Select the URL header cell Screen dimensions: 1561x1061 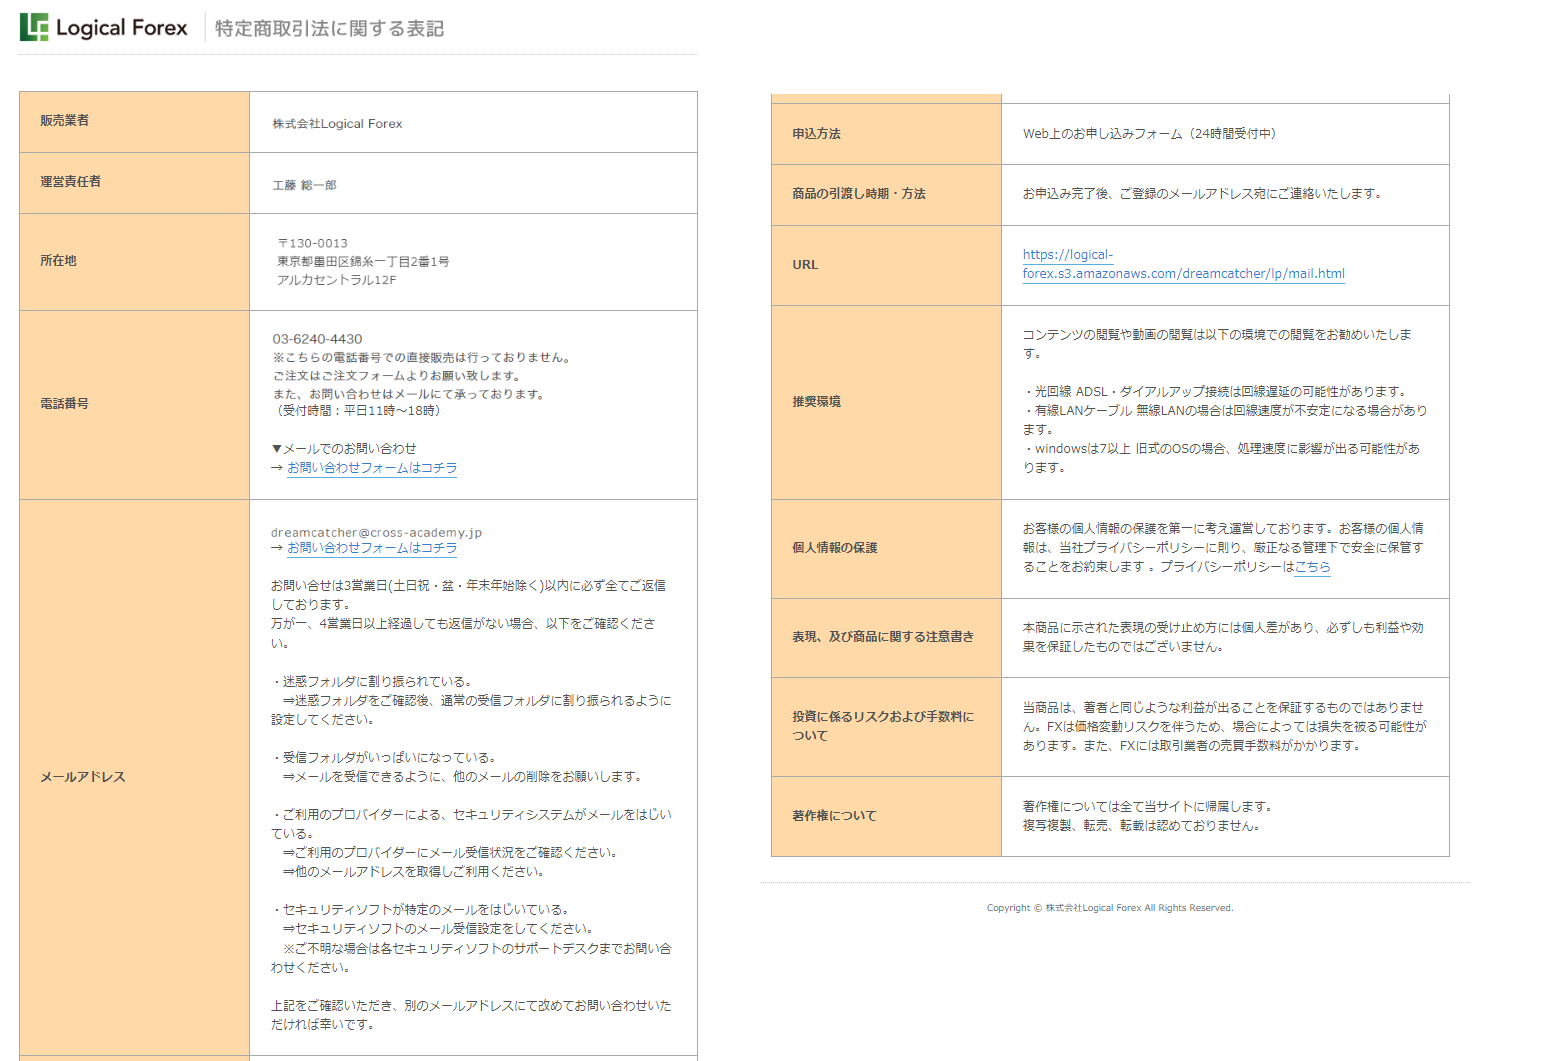click(x=886, y=265)
